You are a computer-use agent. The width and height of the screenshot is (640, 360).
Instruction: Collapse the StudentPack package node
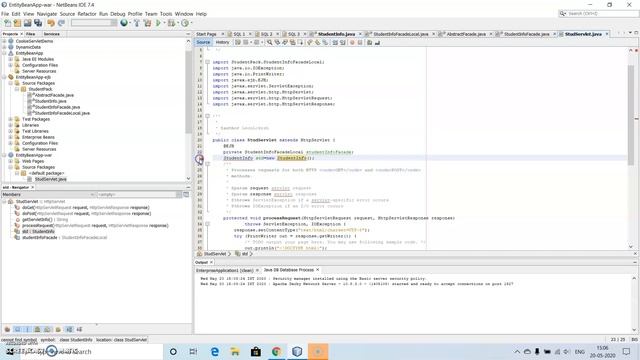[x=17, y=89]
